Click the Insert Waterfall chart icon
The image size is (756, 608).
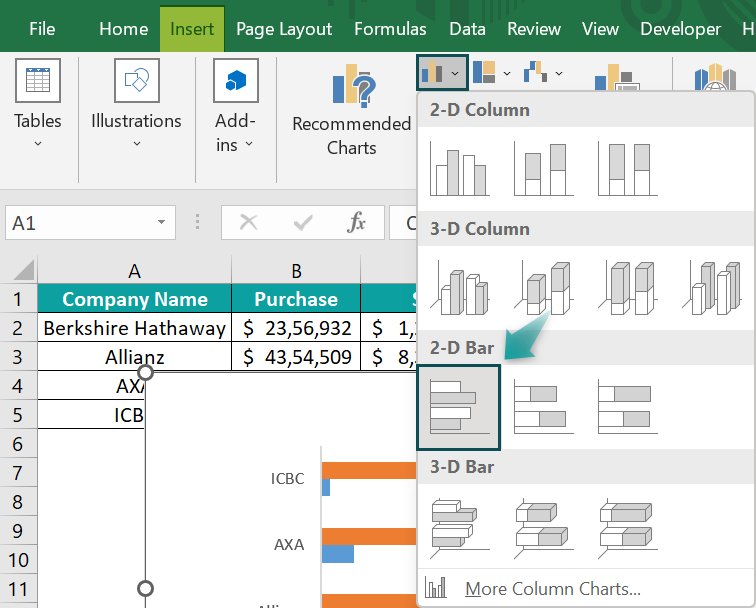[x=535, y=73]
